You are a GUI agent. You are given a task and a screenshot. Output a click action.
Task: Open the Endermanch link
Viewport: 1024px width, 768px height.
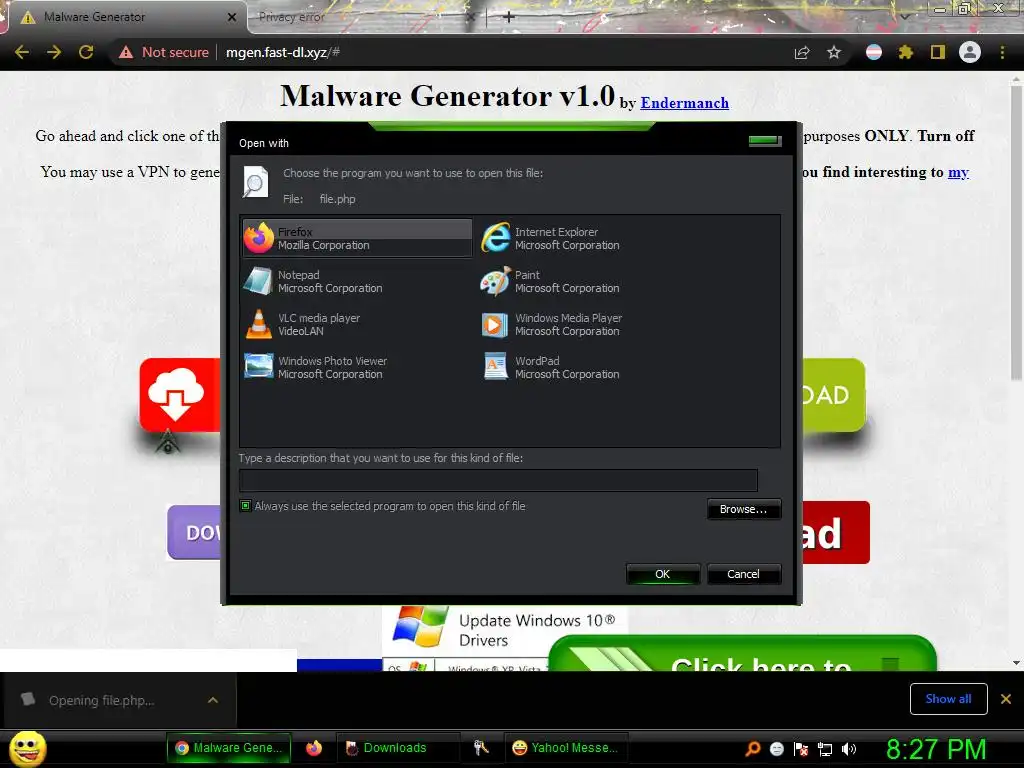point(684,103)
